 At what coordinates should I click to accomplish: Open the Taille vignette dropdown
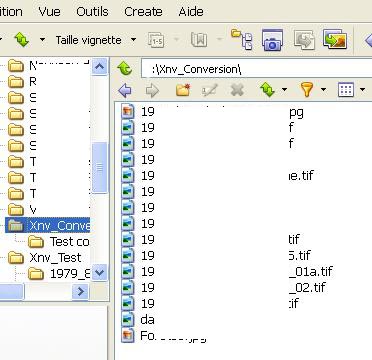96,40
